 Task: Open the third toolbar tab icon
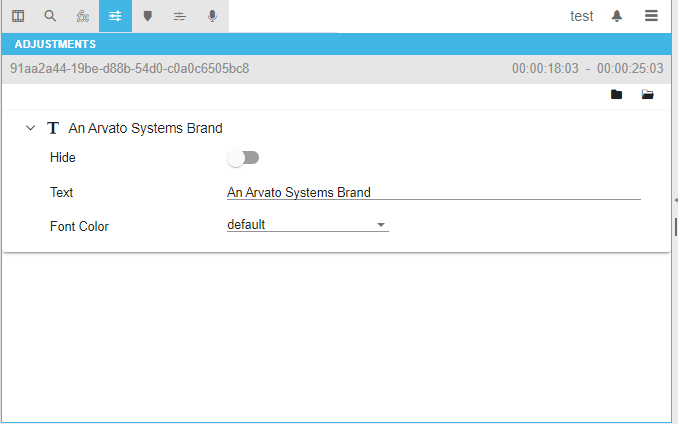coord(83,16)
